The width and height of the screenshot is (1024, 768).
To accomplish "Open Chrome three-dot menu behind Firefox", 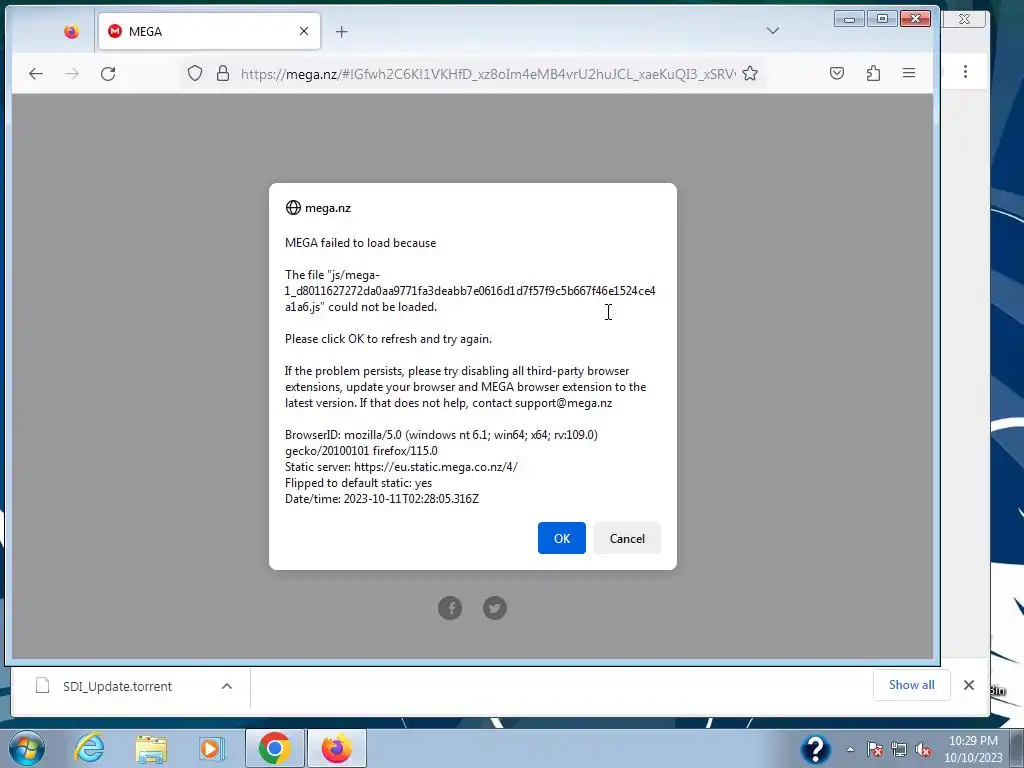I will coord(965,72).
